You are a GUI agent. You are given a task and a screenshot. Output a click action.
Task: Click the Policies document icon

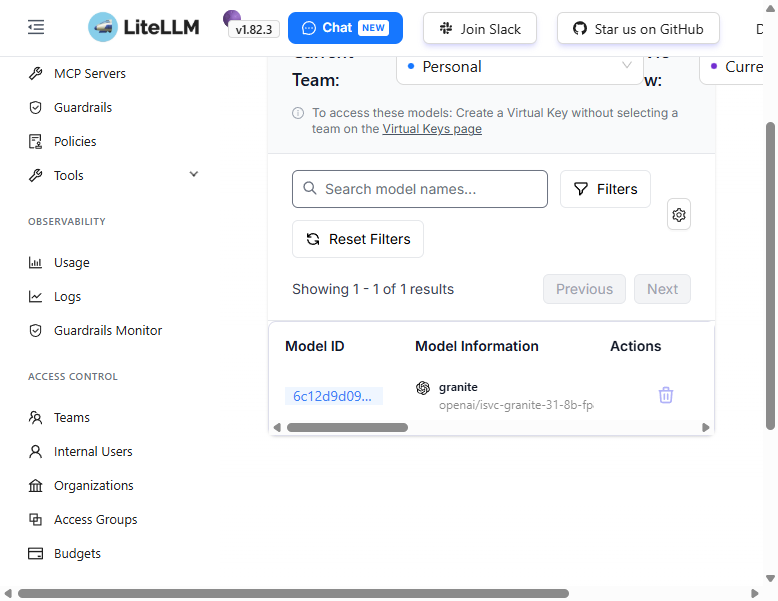35,141
